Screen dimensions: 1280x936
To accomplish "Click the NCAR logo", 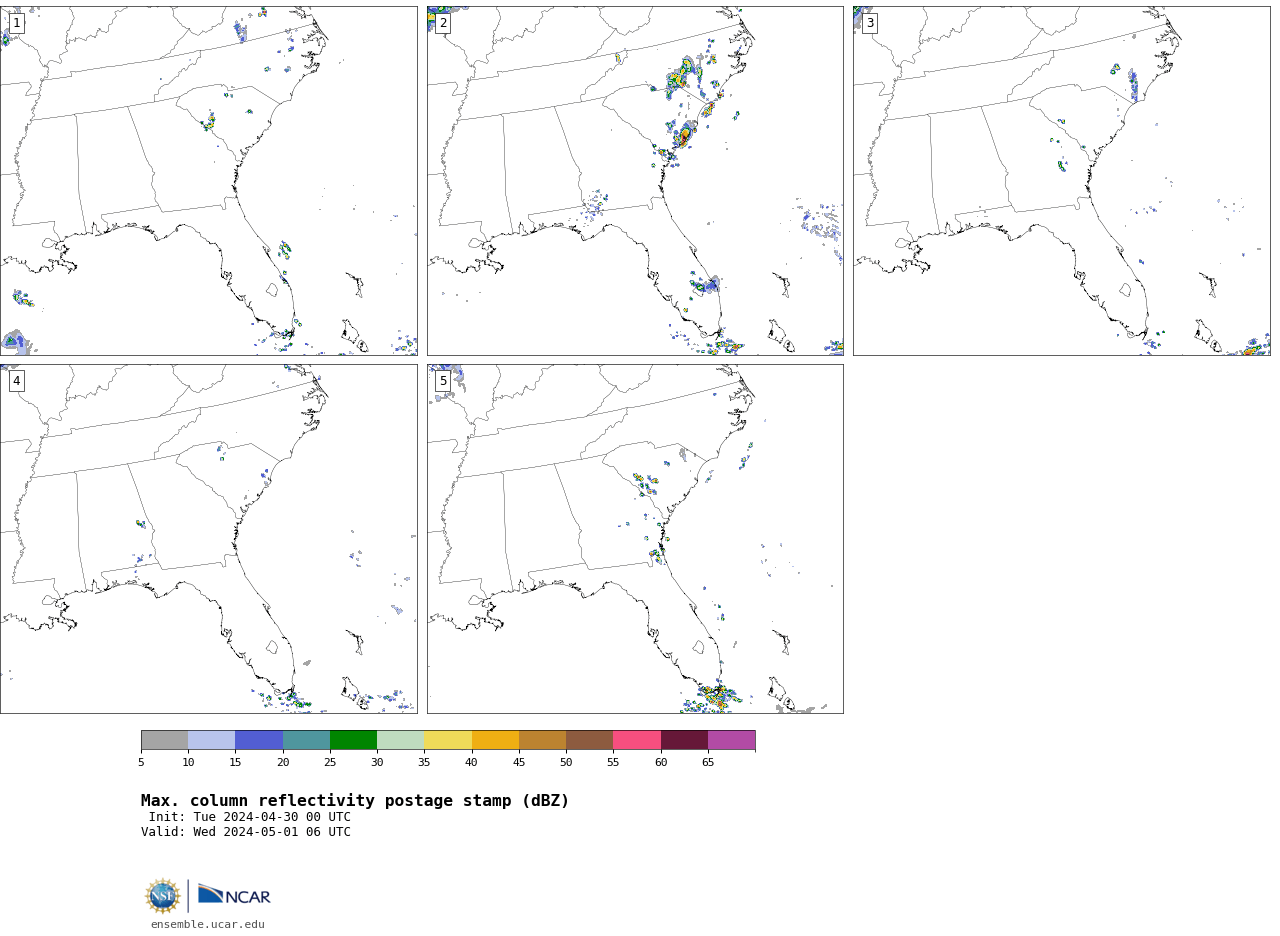I will (234, 895).
